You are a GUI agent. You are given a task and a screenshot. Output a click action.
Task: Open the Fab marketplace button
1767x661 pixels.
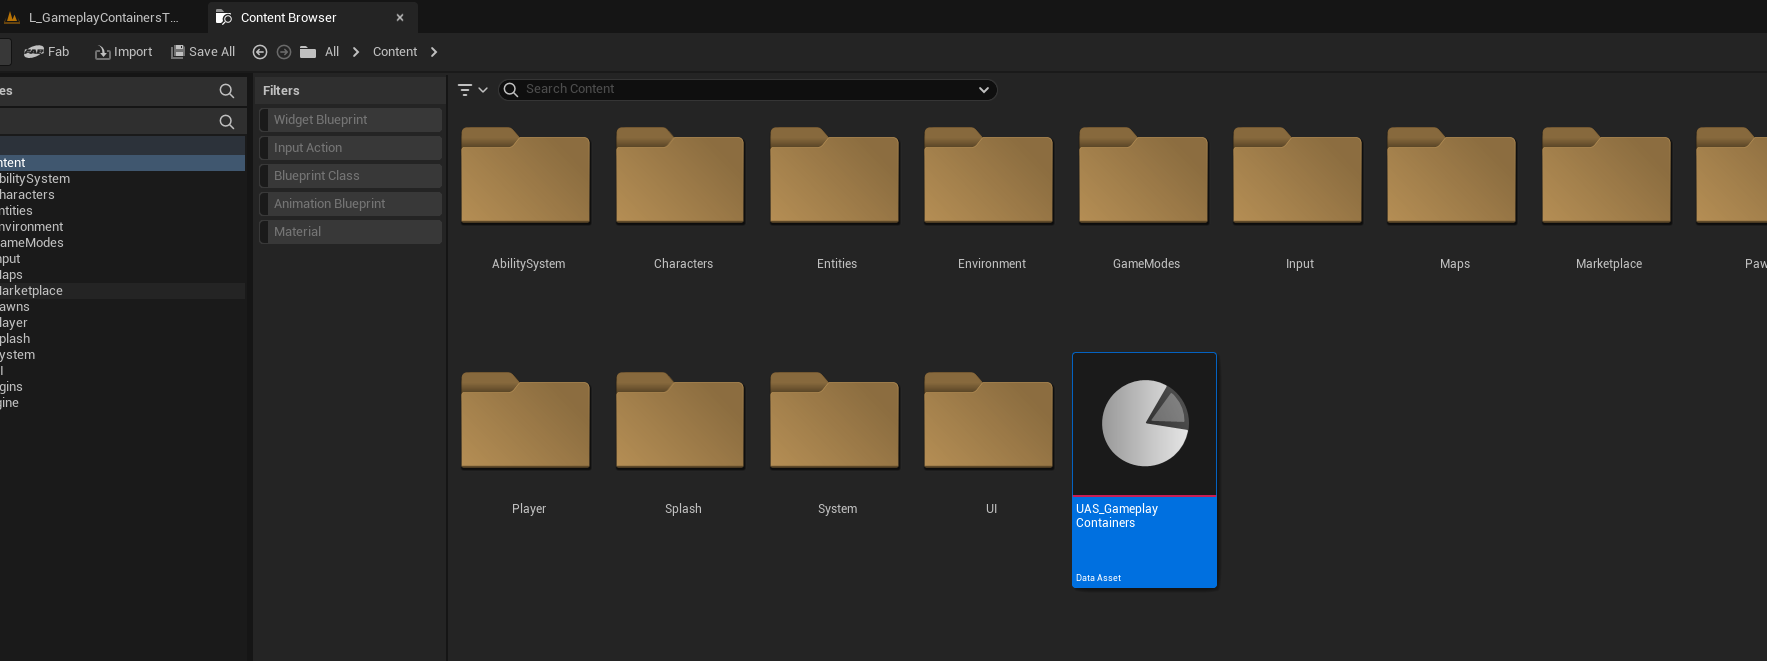pyautogui.click(x=47, y=52)
